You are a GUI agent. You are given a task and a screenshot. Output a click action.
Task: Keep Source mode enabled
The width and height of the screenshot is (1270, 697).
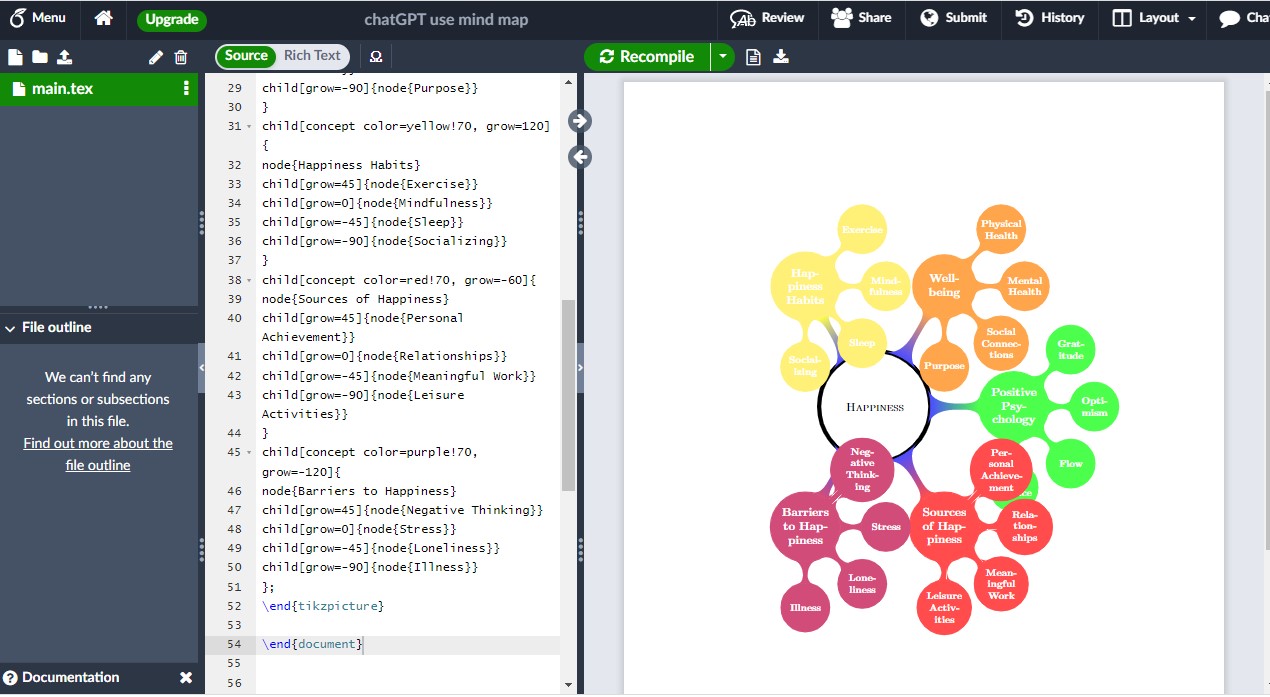(x=245, y=56)
